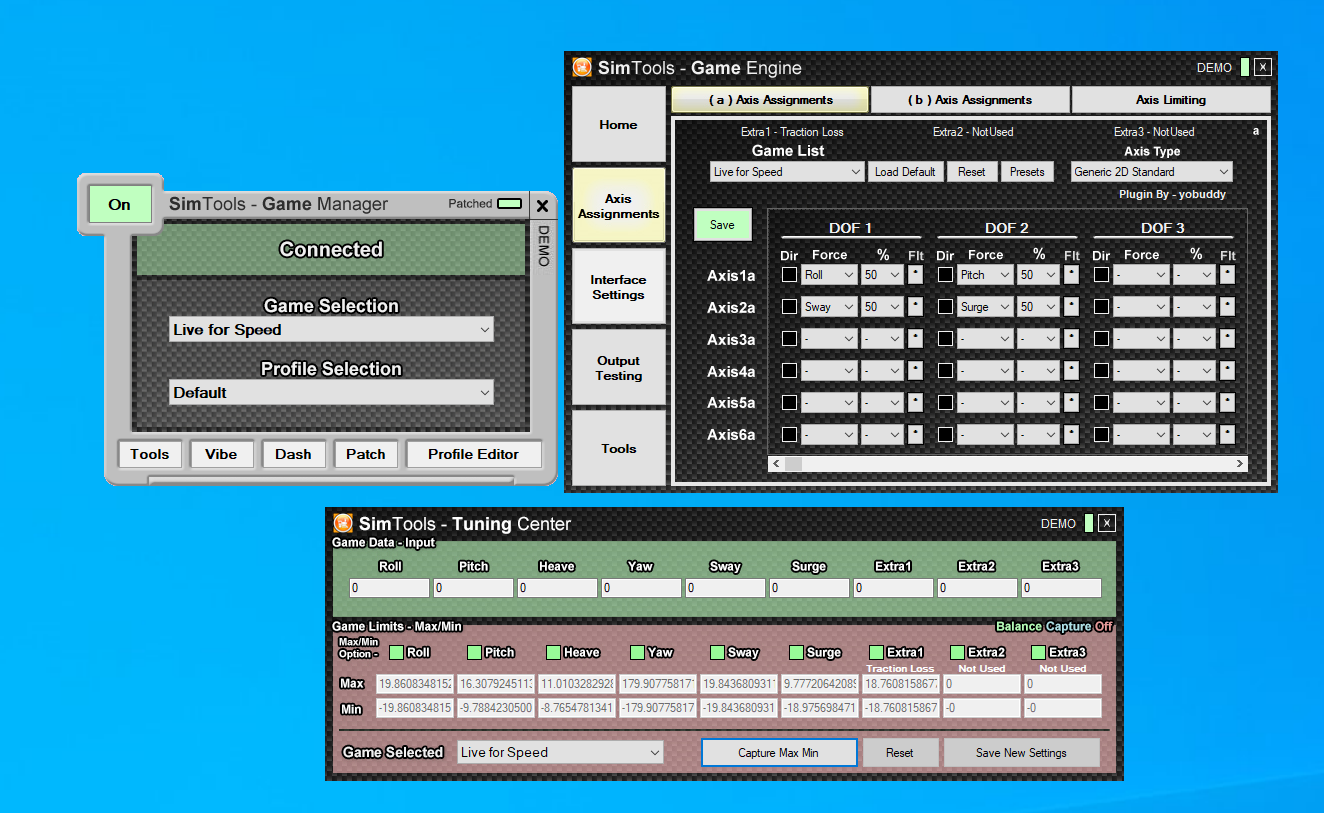Toggle the On button in Game Manager
Viewport: 1324px width, 813px height.
tap(120, 204)
